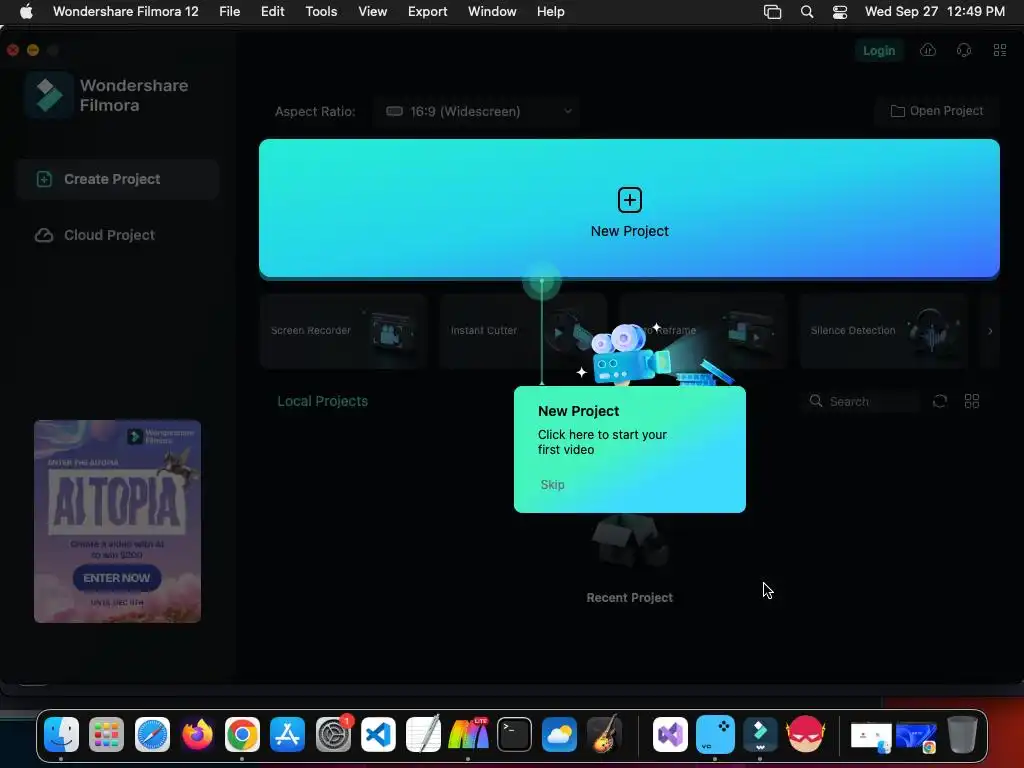The image size is (1024, 768).
Task: Click the Local Projects heading
Action: [323, 401]
